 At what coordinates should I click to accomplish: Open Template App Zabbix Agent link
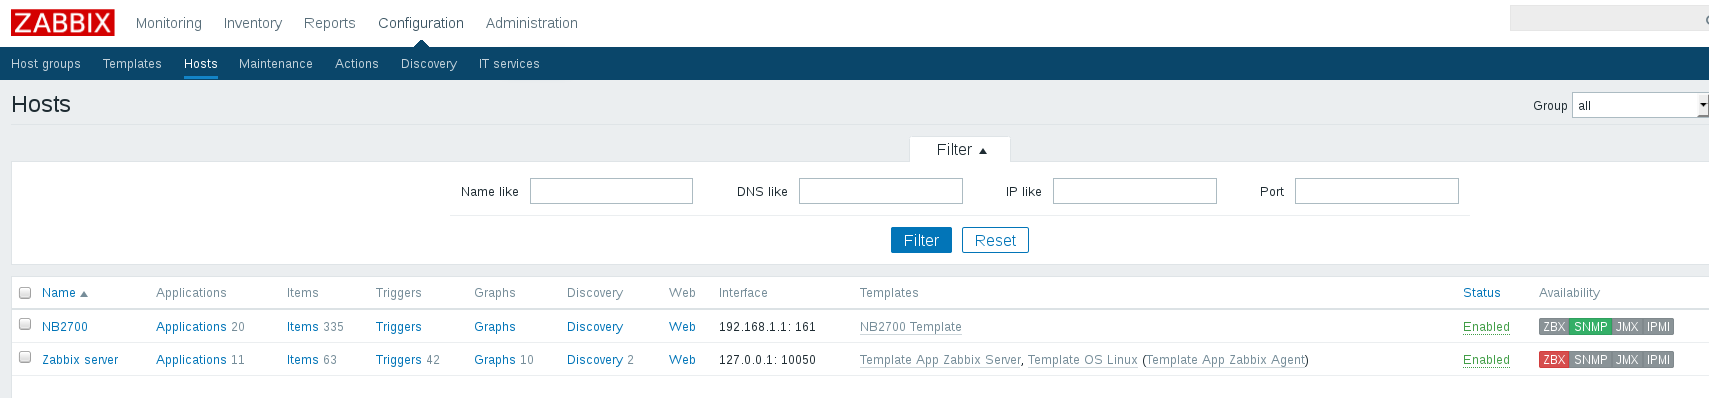[x=1226, y=360]
